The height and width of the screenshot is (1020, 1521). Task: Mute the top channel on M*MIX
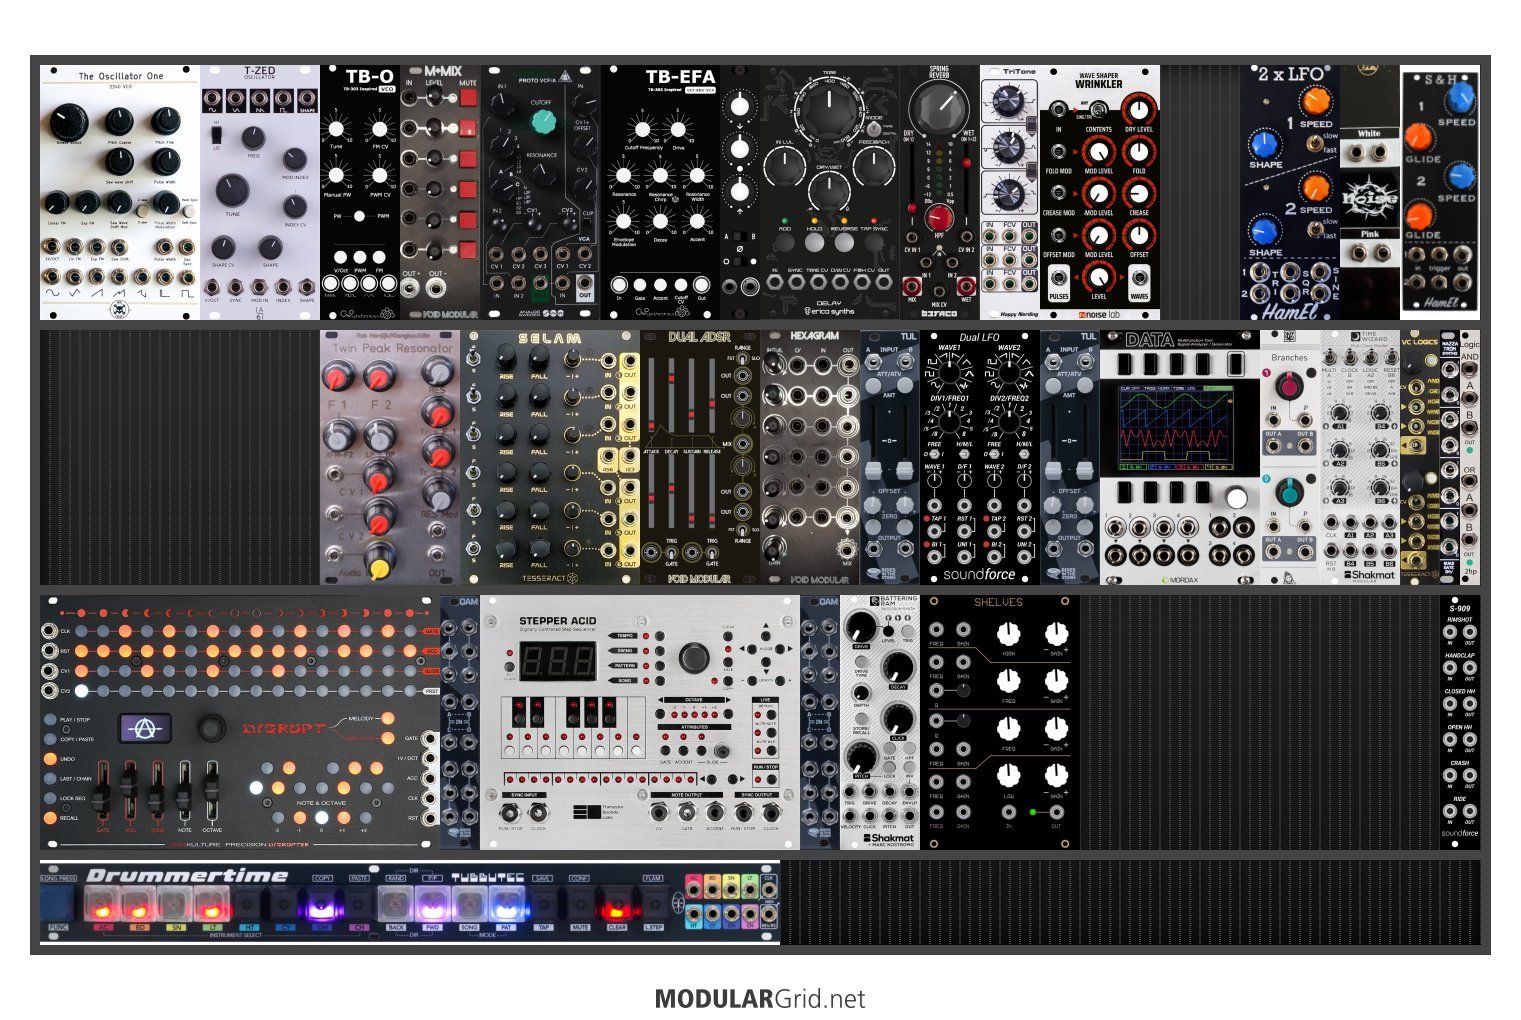(468, 100)
